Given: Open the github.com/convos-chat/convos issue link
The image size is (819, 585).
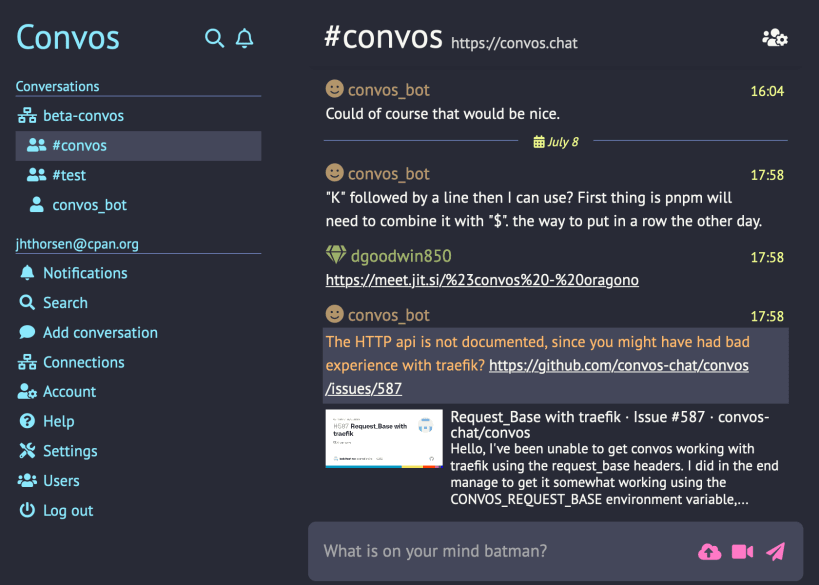Looking at the screenshot, I should click(x=618, y=365).
